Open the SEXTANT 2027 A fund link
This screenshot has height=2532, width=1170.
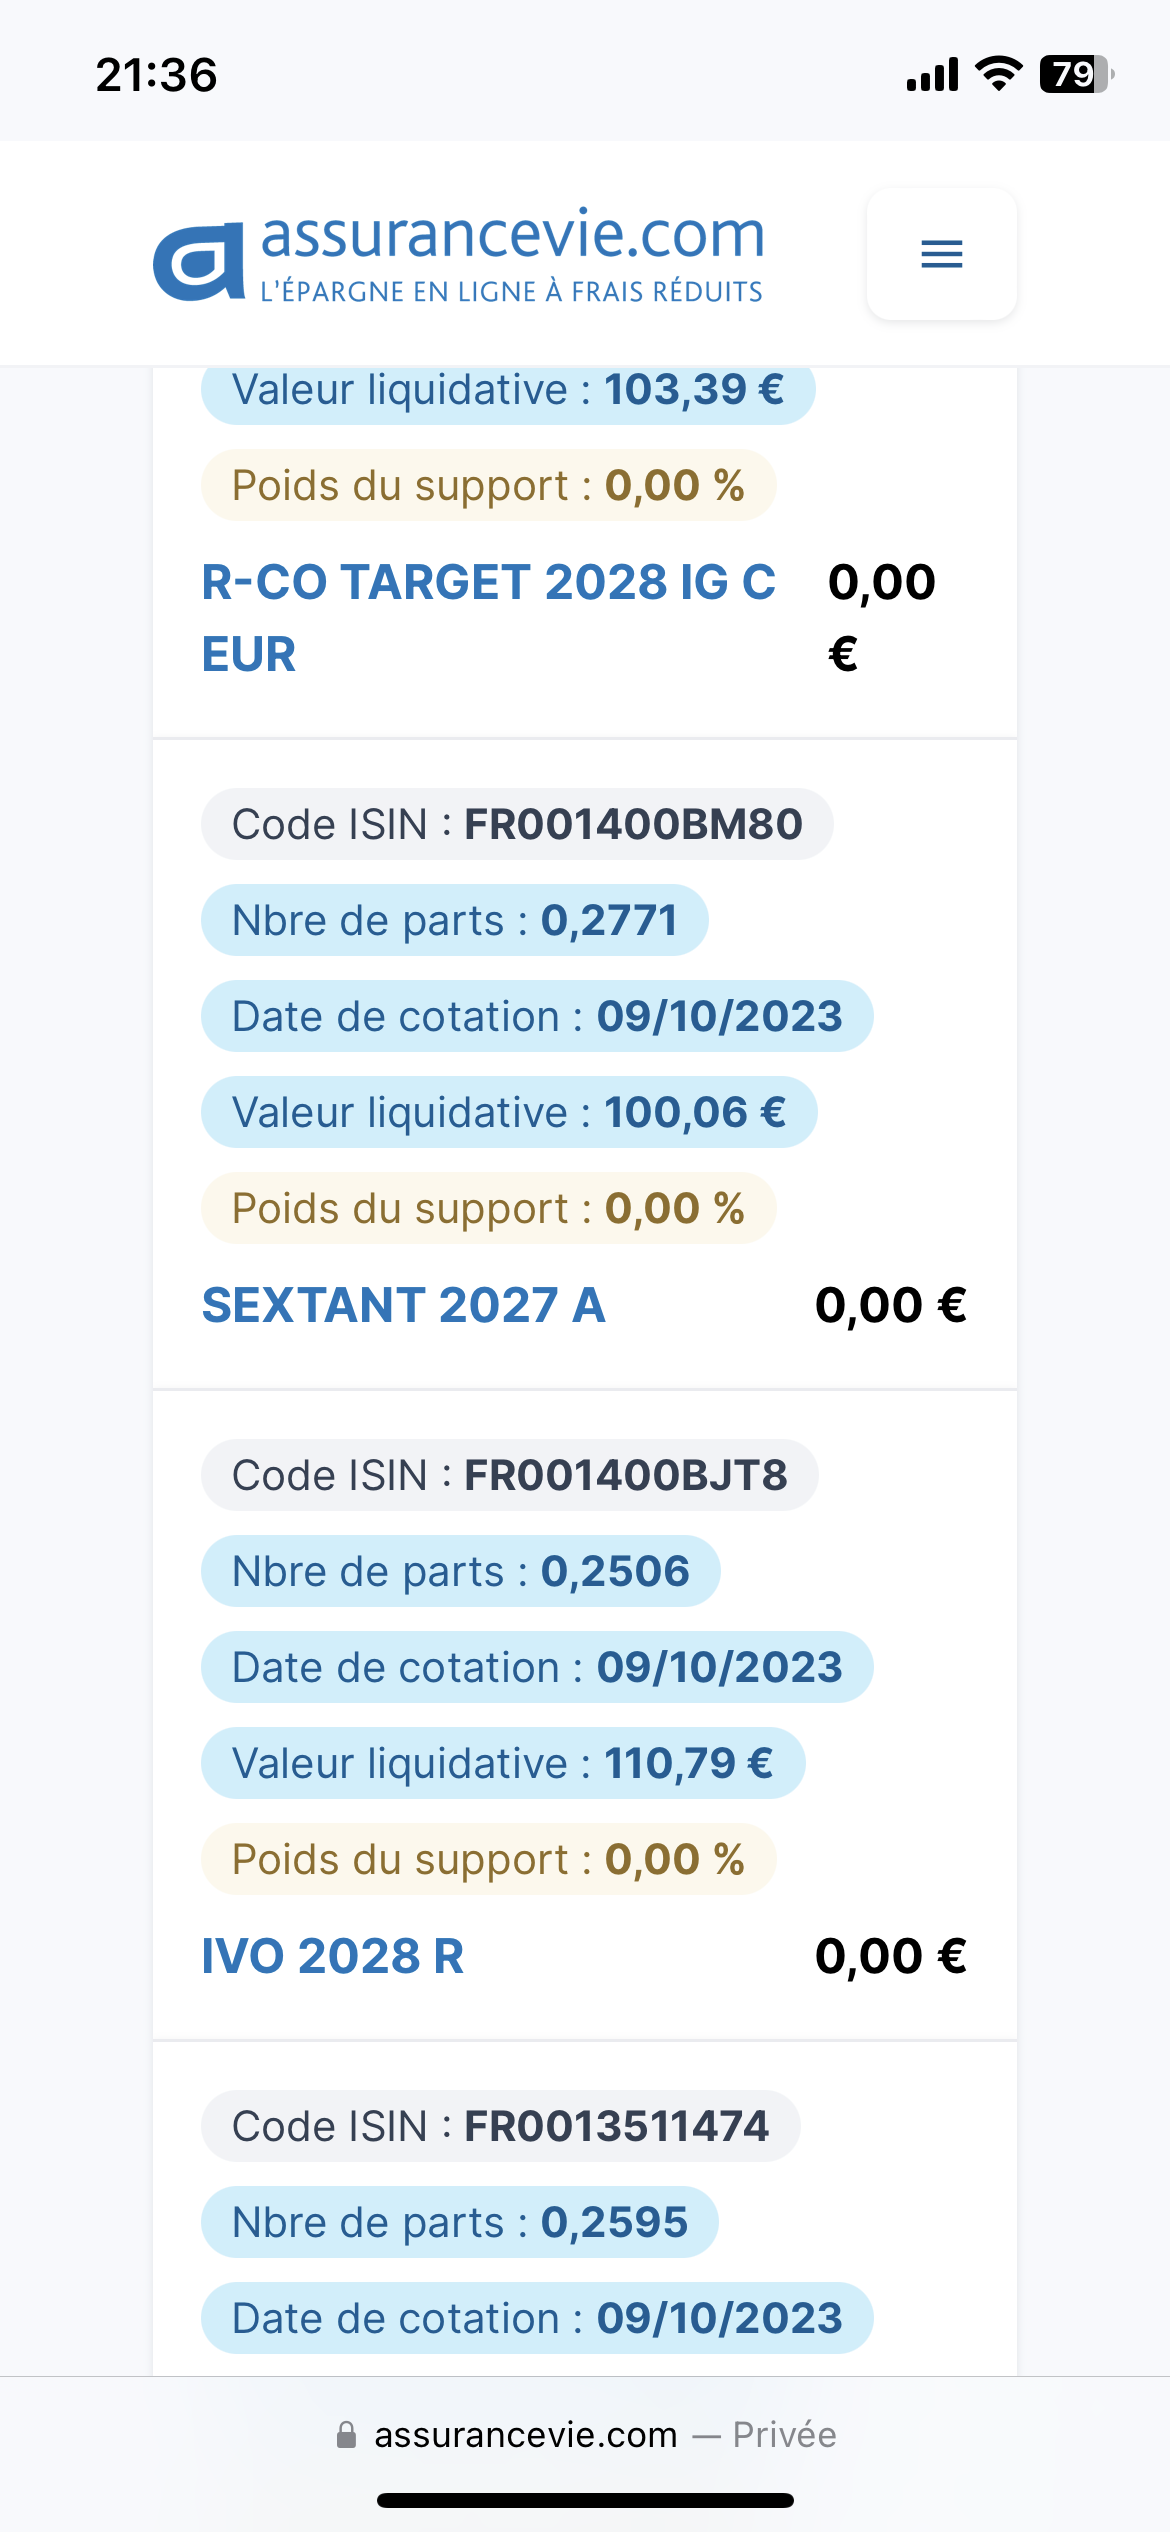coord(404,1305)
